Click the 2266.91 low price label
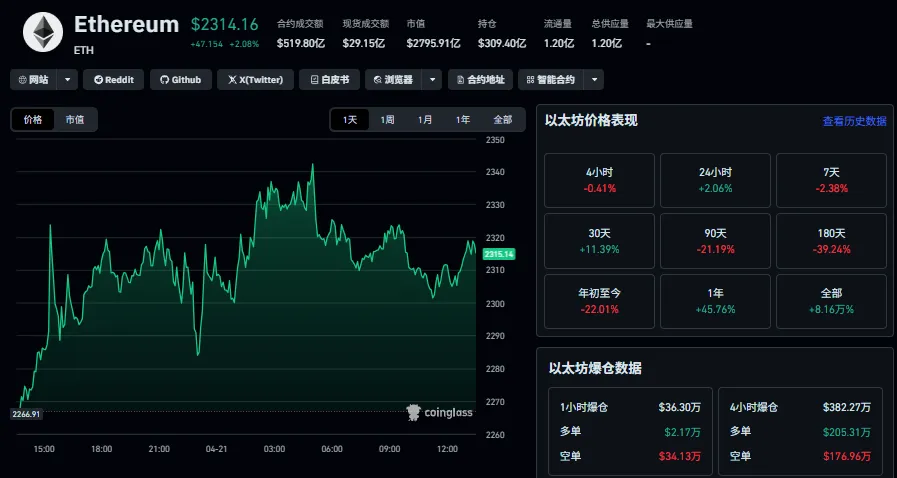 (26, 414)
